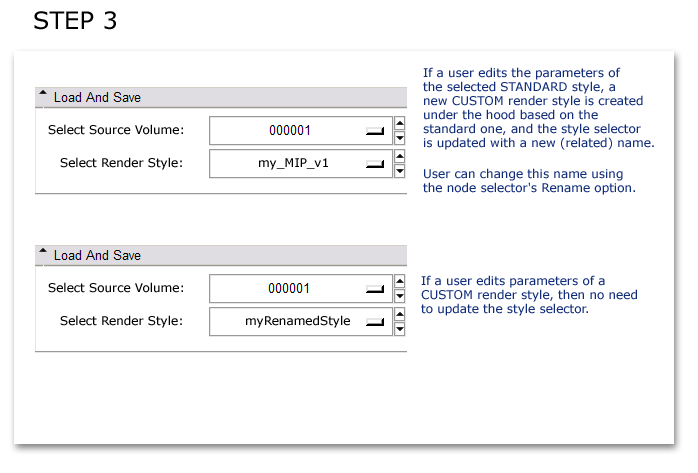
Task: Open Source Volume 000001 dropdown above my_MIP_v1
Action: pos(300,130)
